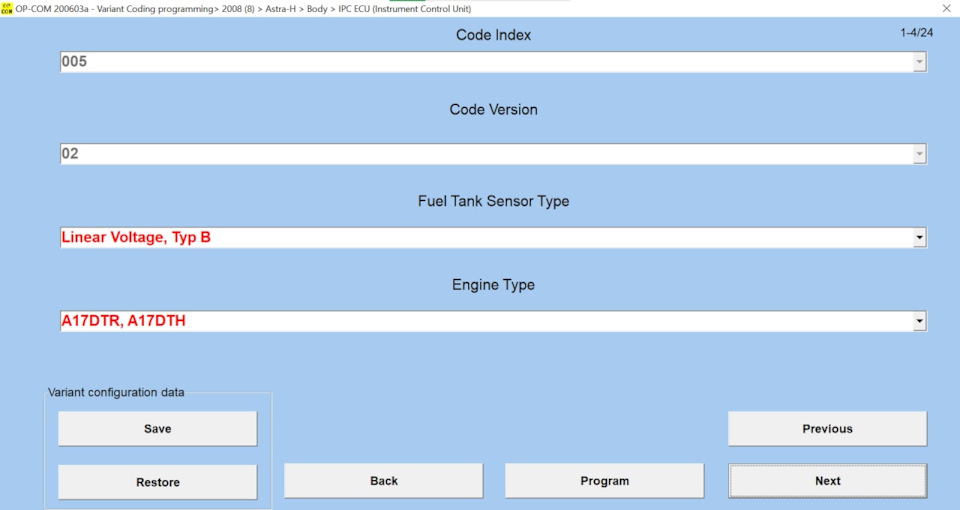960x510 pixels.
Task: Click the Variant configuration data group label
Action: 116,392
